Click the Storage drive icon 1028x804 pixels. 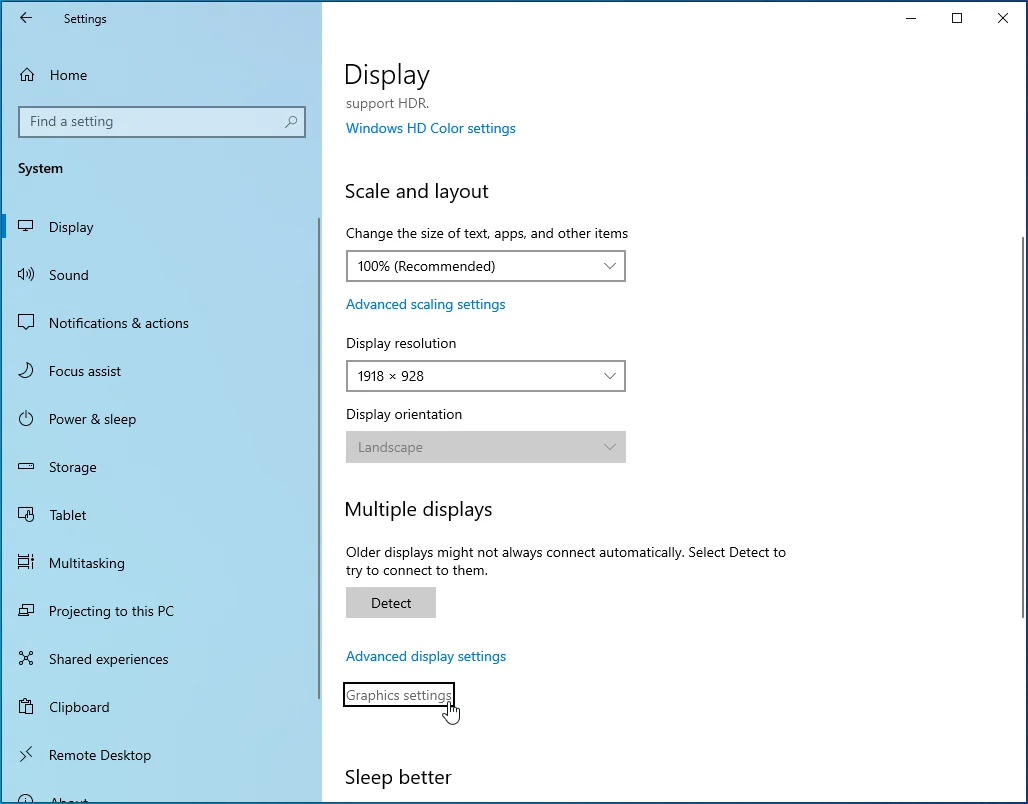pyautogui.click(x=26, y=466)
